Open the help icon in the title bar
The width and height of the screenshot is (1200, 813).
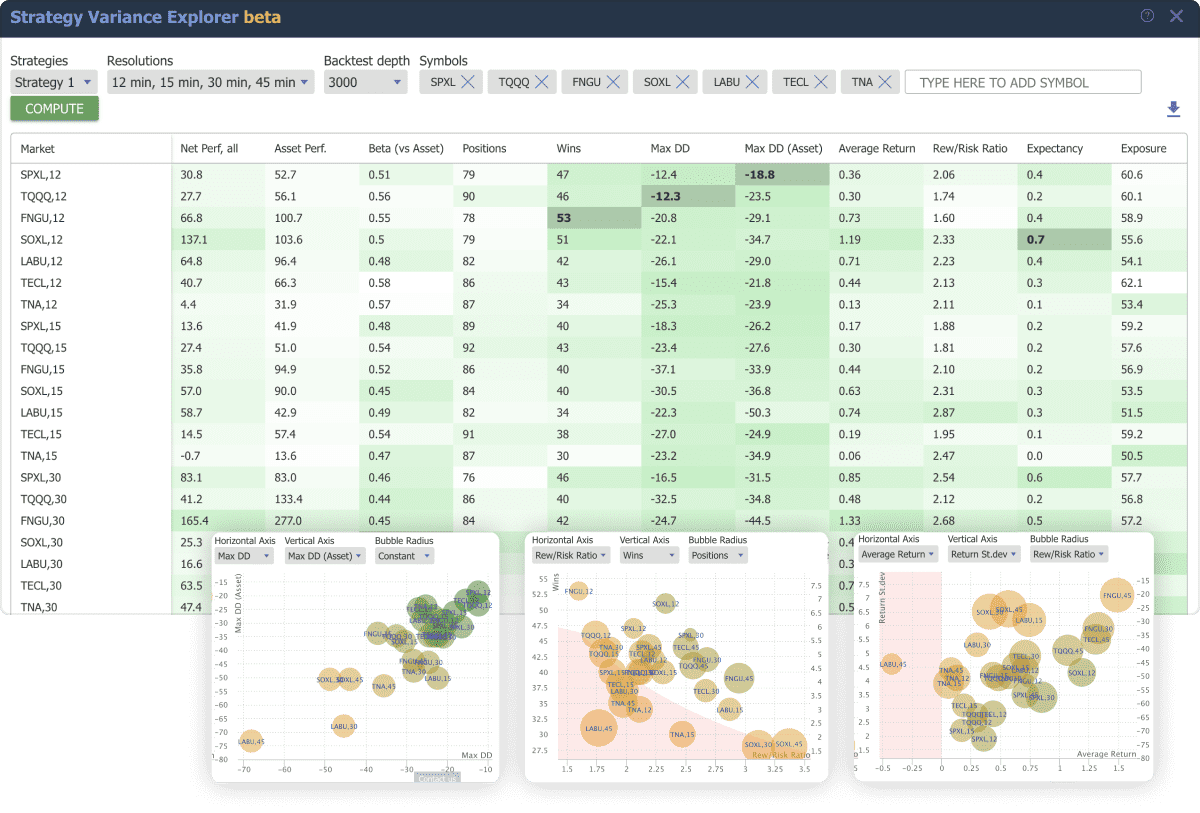[x=1147, y=16]
